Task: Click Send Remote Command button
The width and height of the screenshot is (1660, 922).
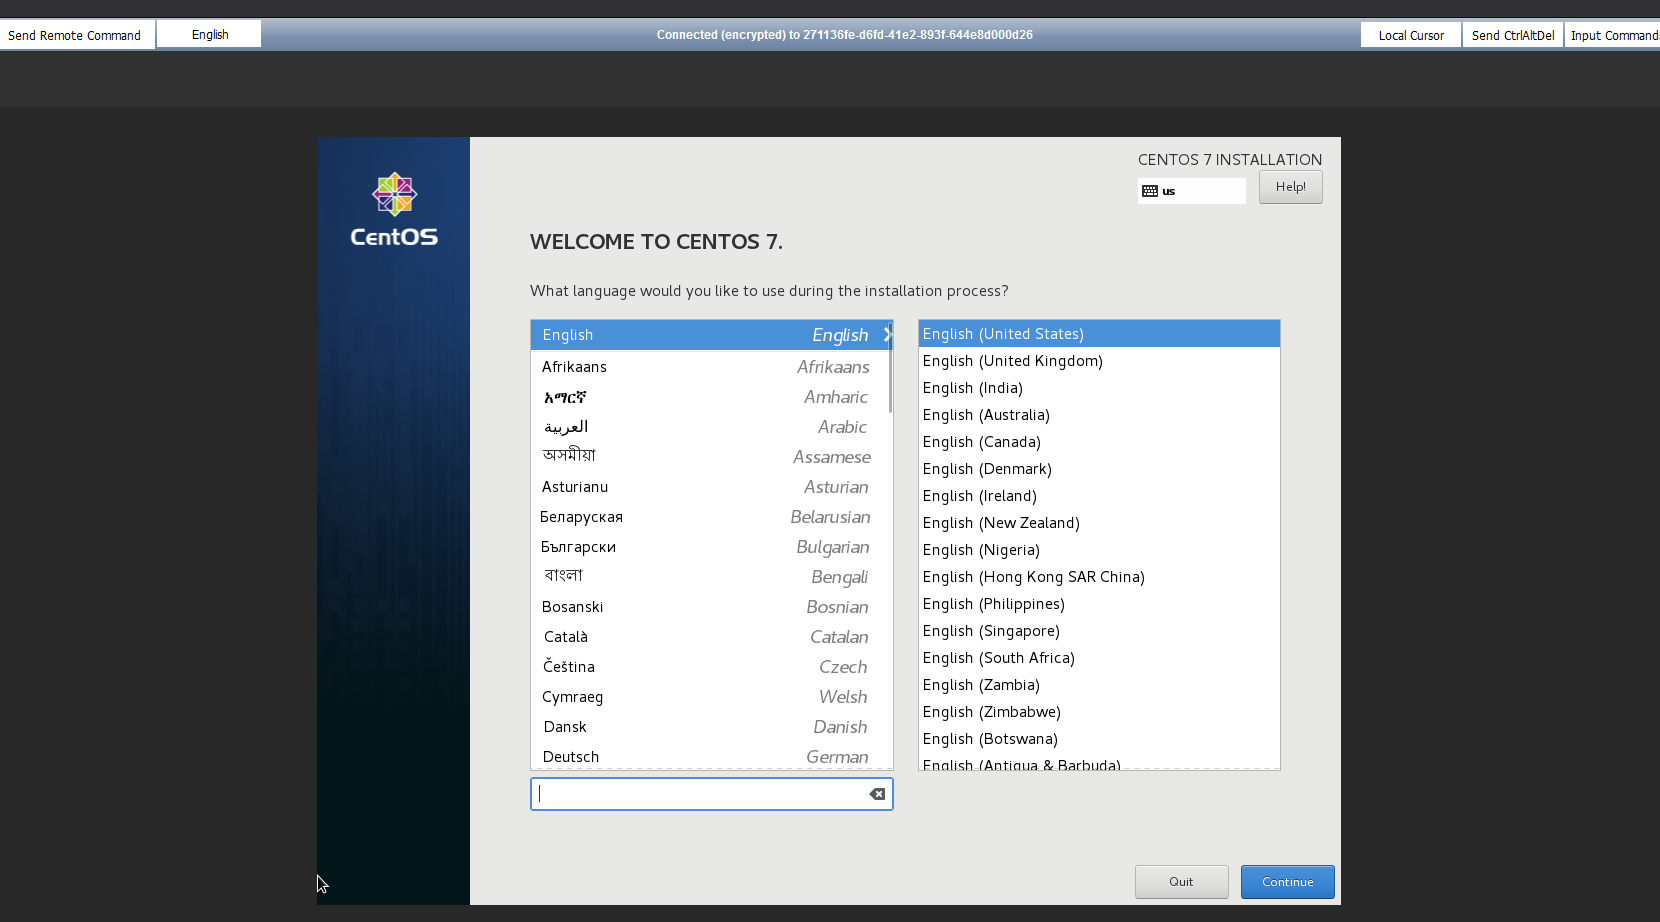Action: pyautogui.click(x=77, y=35)
